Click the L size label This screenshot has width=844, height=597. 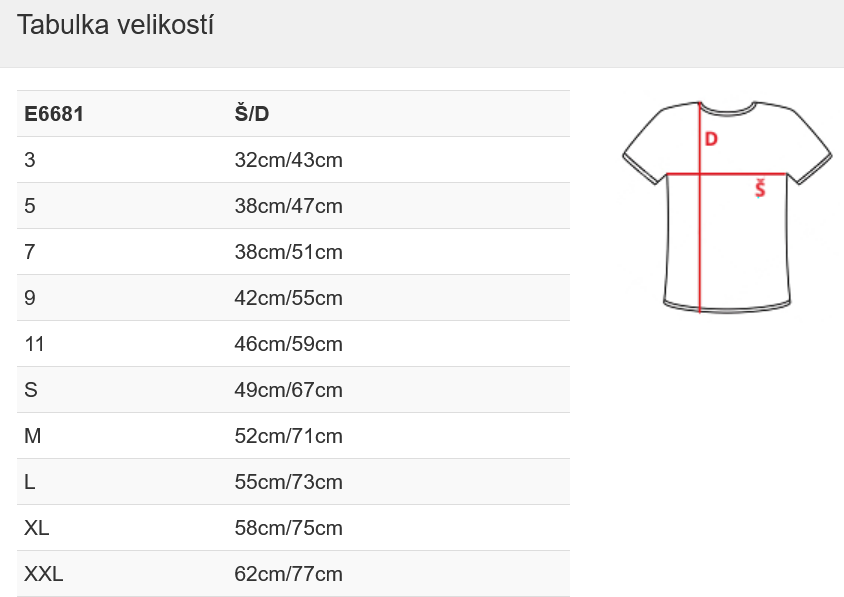(30, 482)
